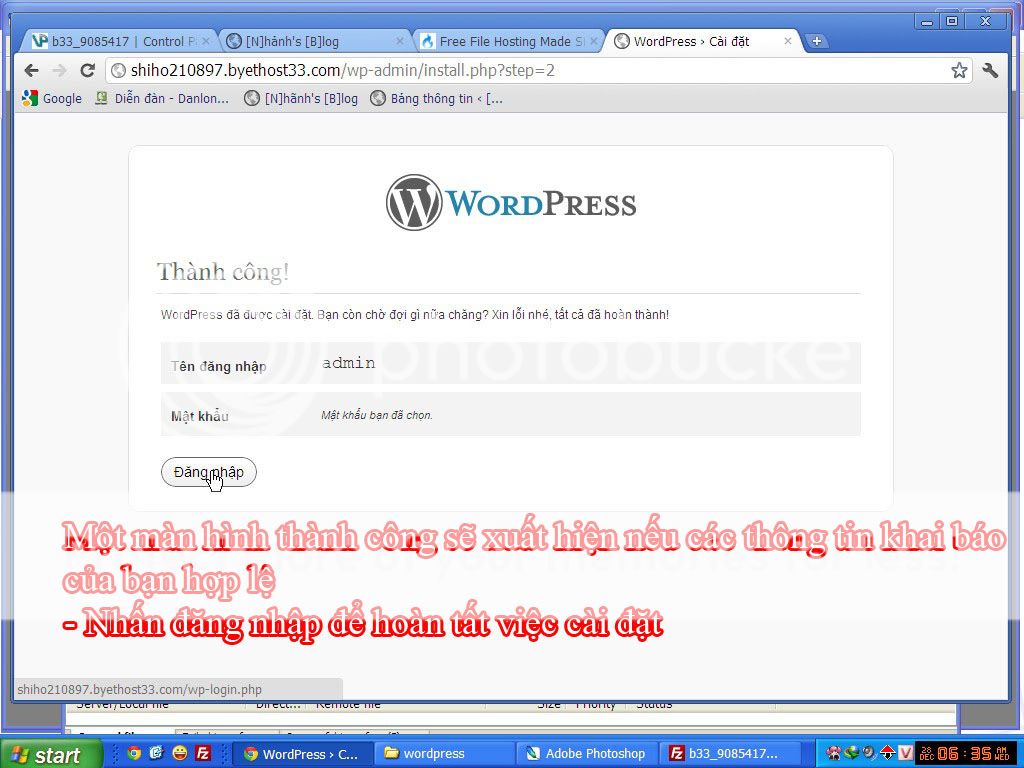Open the Bảng thông tin bookmark
Viewport: 1024px width, 768px height.
(x=436, y=99)
